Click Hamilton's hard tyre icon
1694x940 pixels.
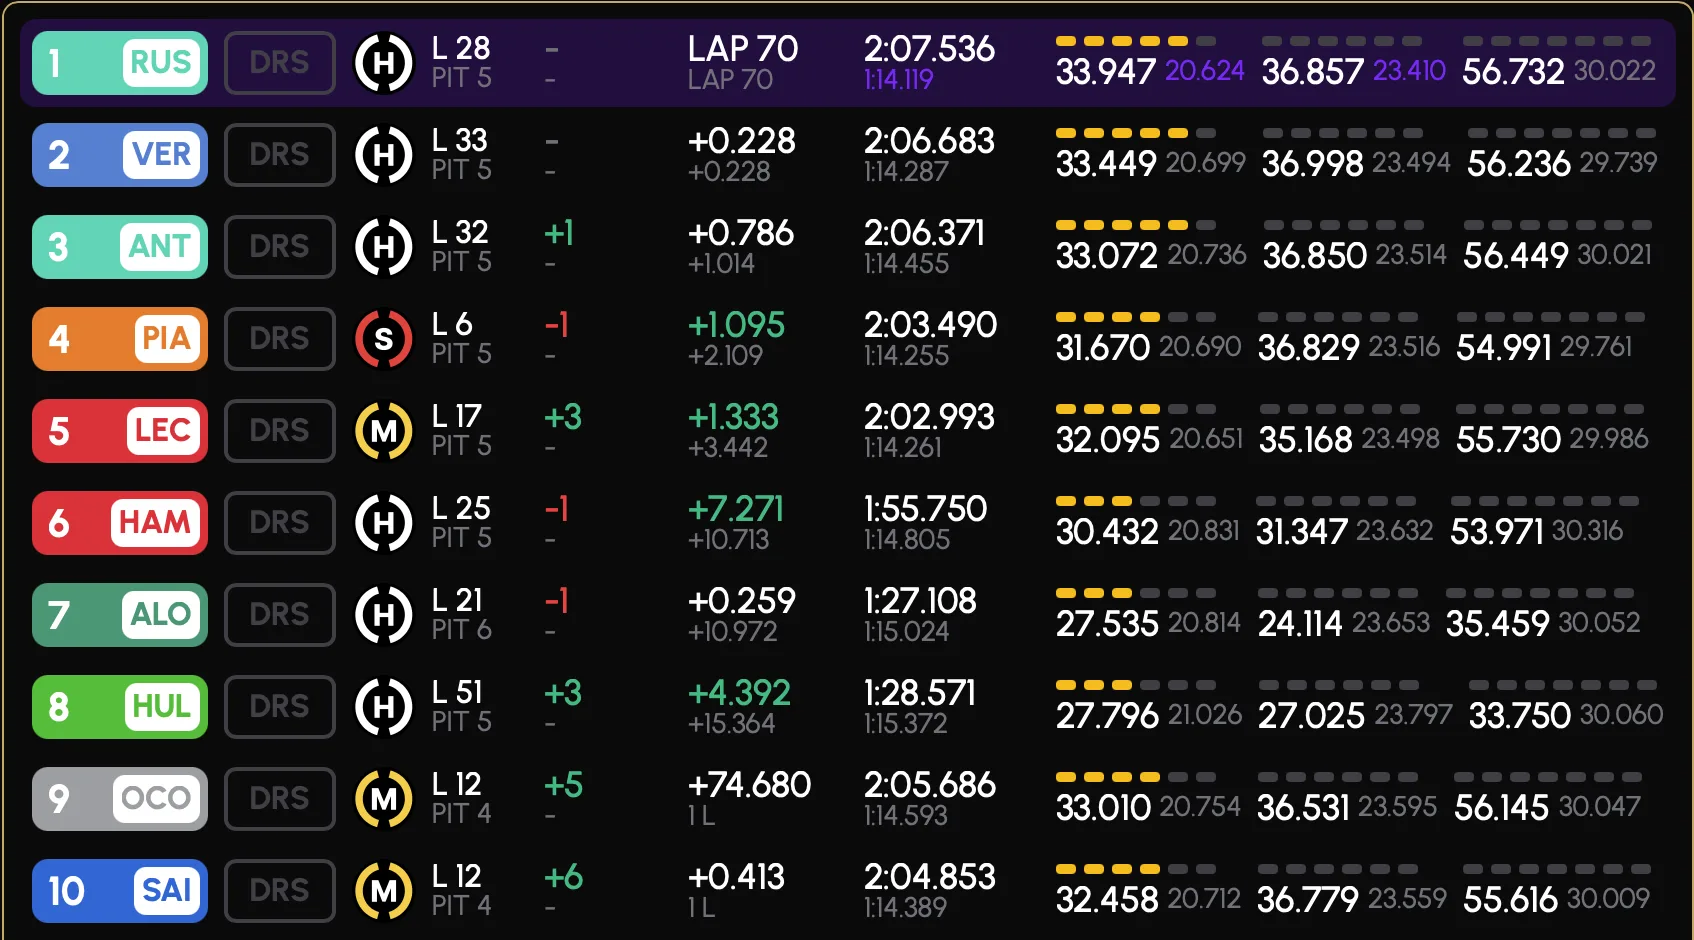(384, 523)
